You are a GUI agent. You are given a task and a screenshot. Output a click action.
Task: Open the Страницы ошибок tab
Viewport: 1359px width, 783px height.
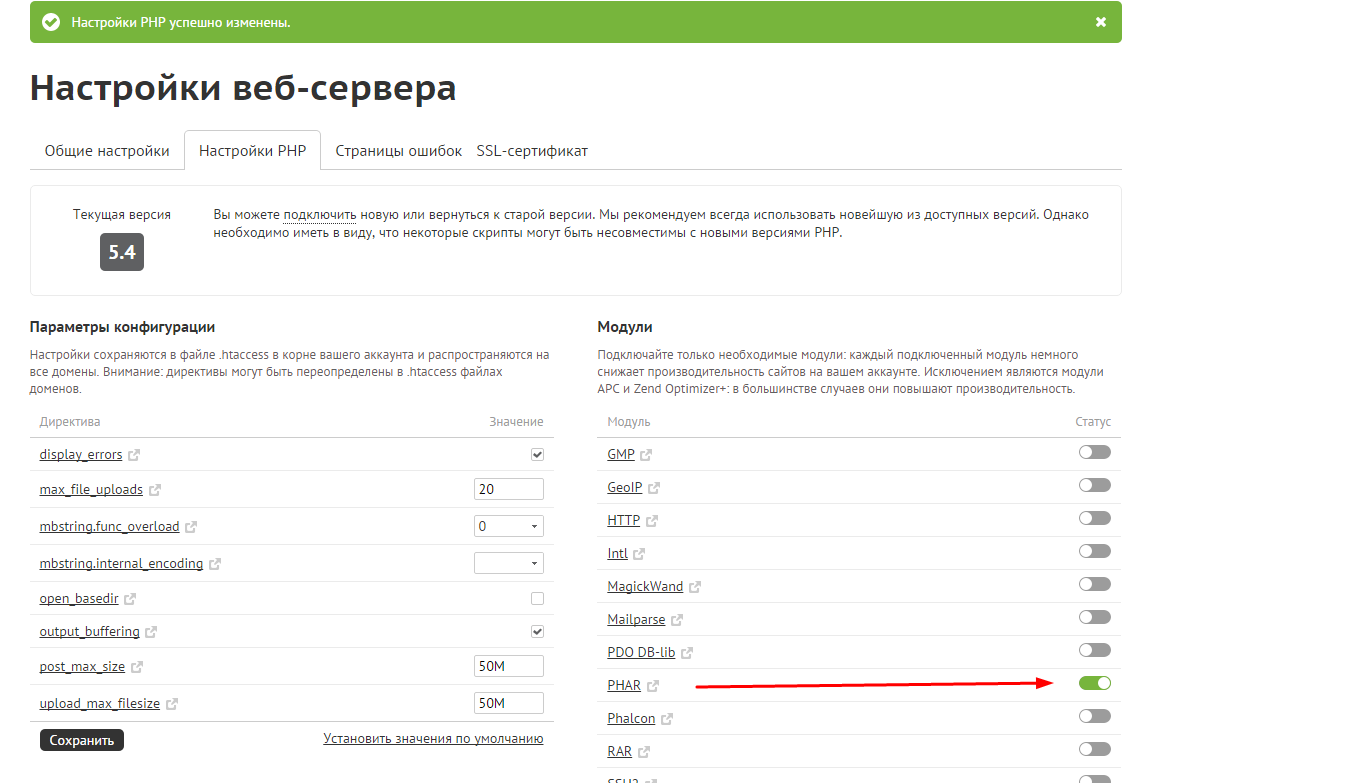tap(399, 151)
